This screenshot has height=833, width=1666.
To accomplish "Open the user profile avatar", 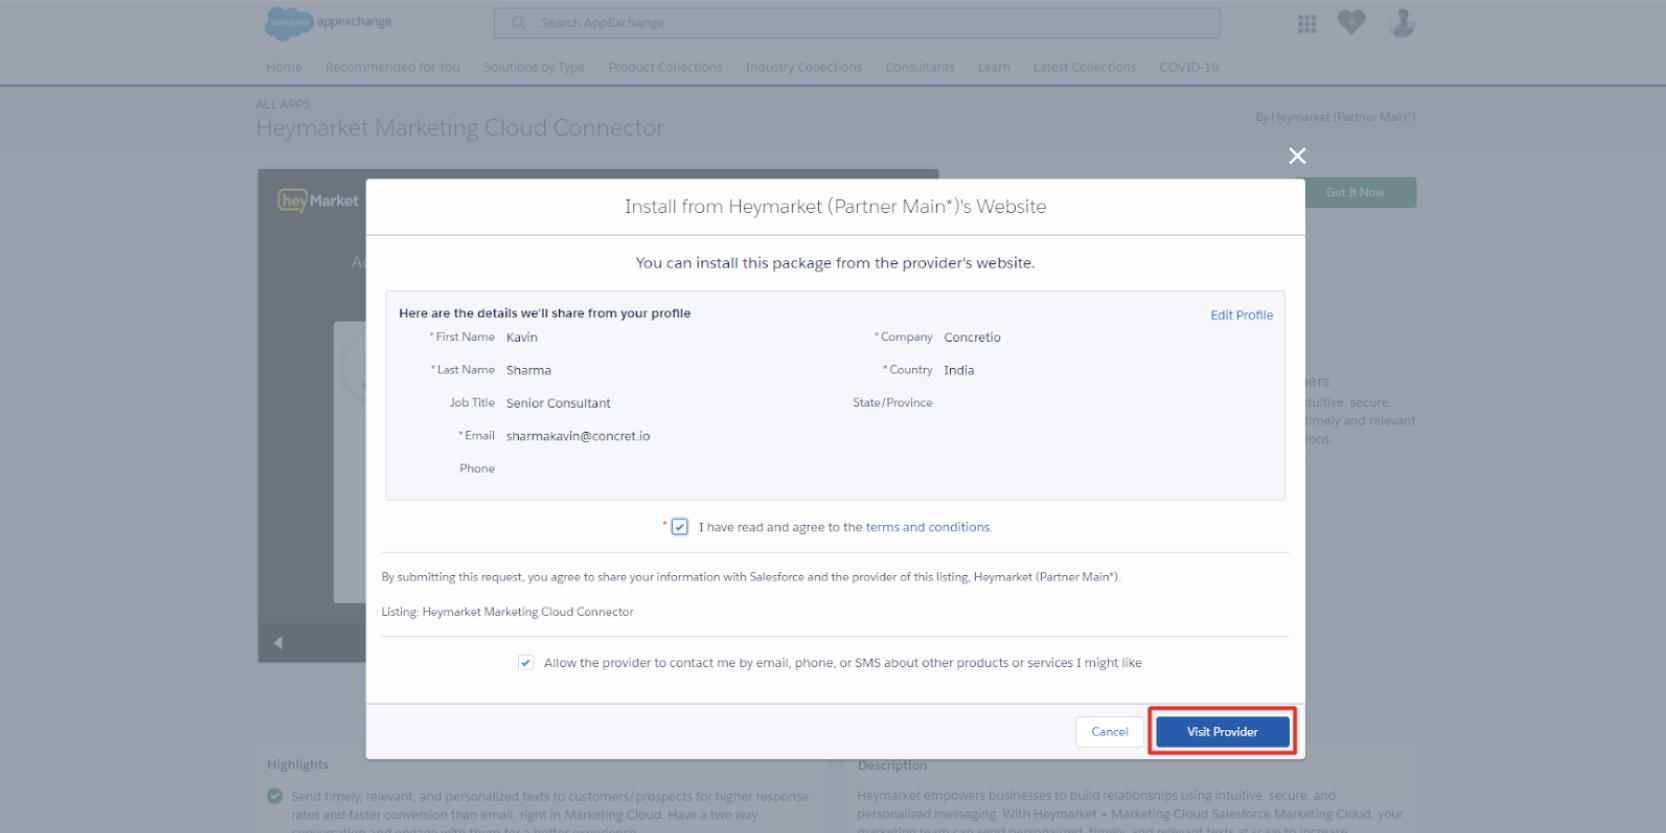I will [x=1402, y=22].
